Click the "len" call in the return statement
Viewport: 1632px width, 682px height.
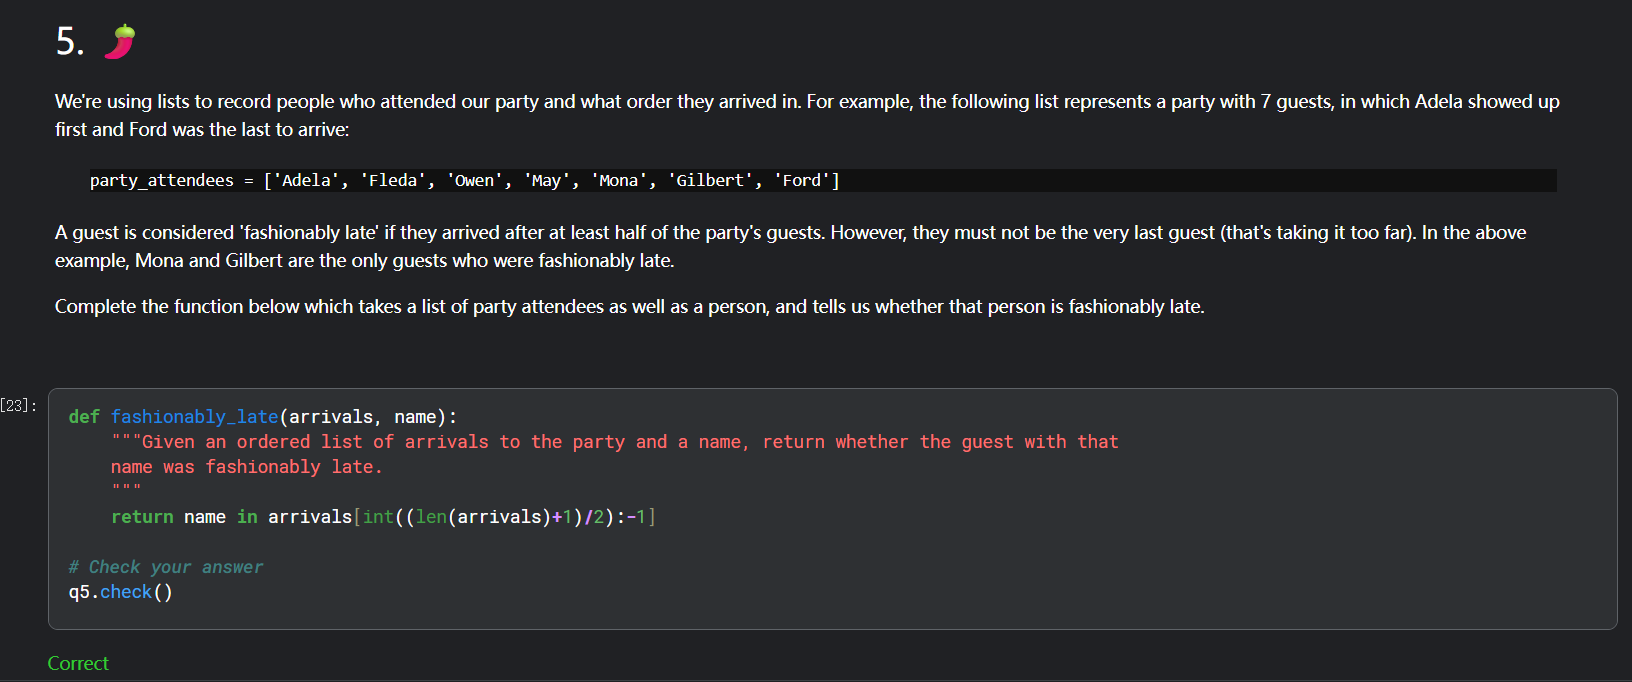tap(431, 517)
